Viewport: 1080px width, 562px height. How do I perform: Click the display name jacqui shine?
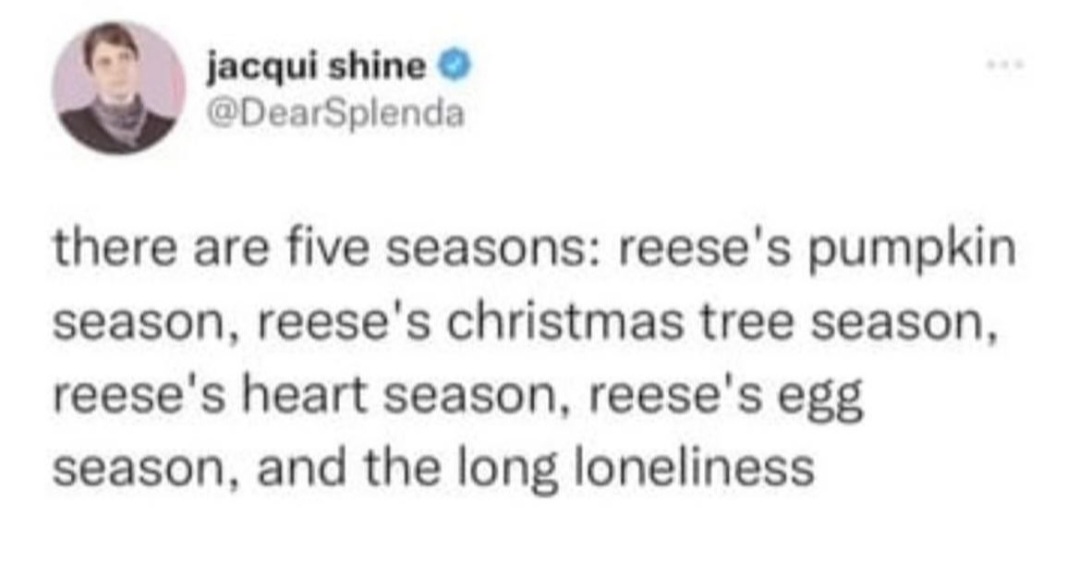coord(317,67)
